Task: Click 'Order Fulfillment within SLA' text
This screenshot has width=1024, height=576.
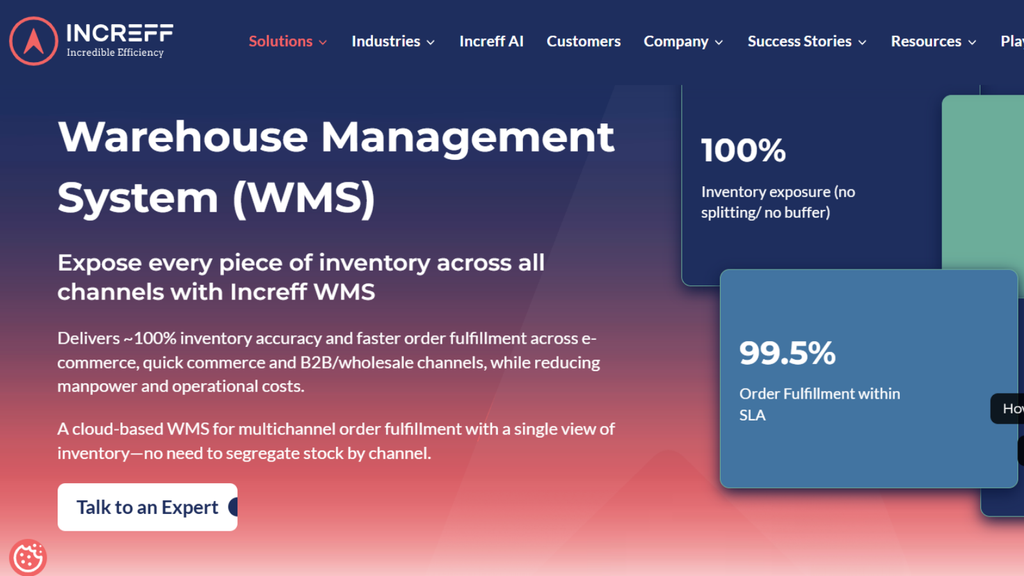Action: (x=820, y=404)
